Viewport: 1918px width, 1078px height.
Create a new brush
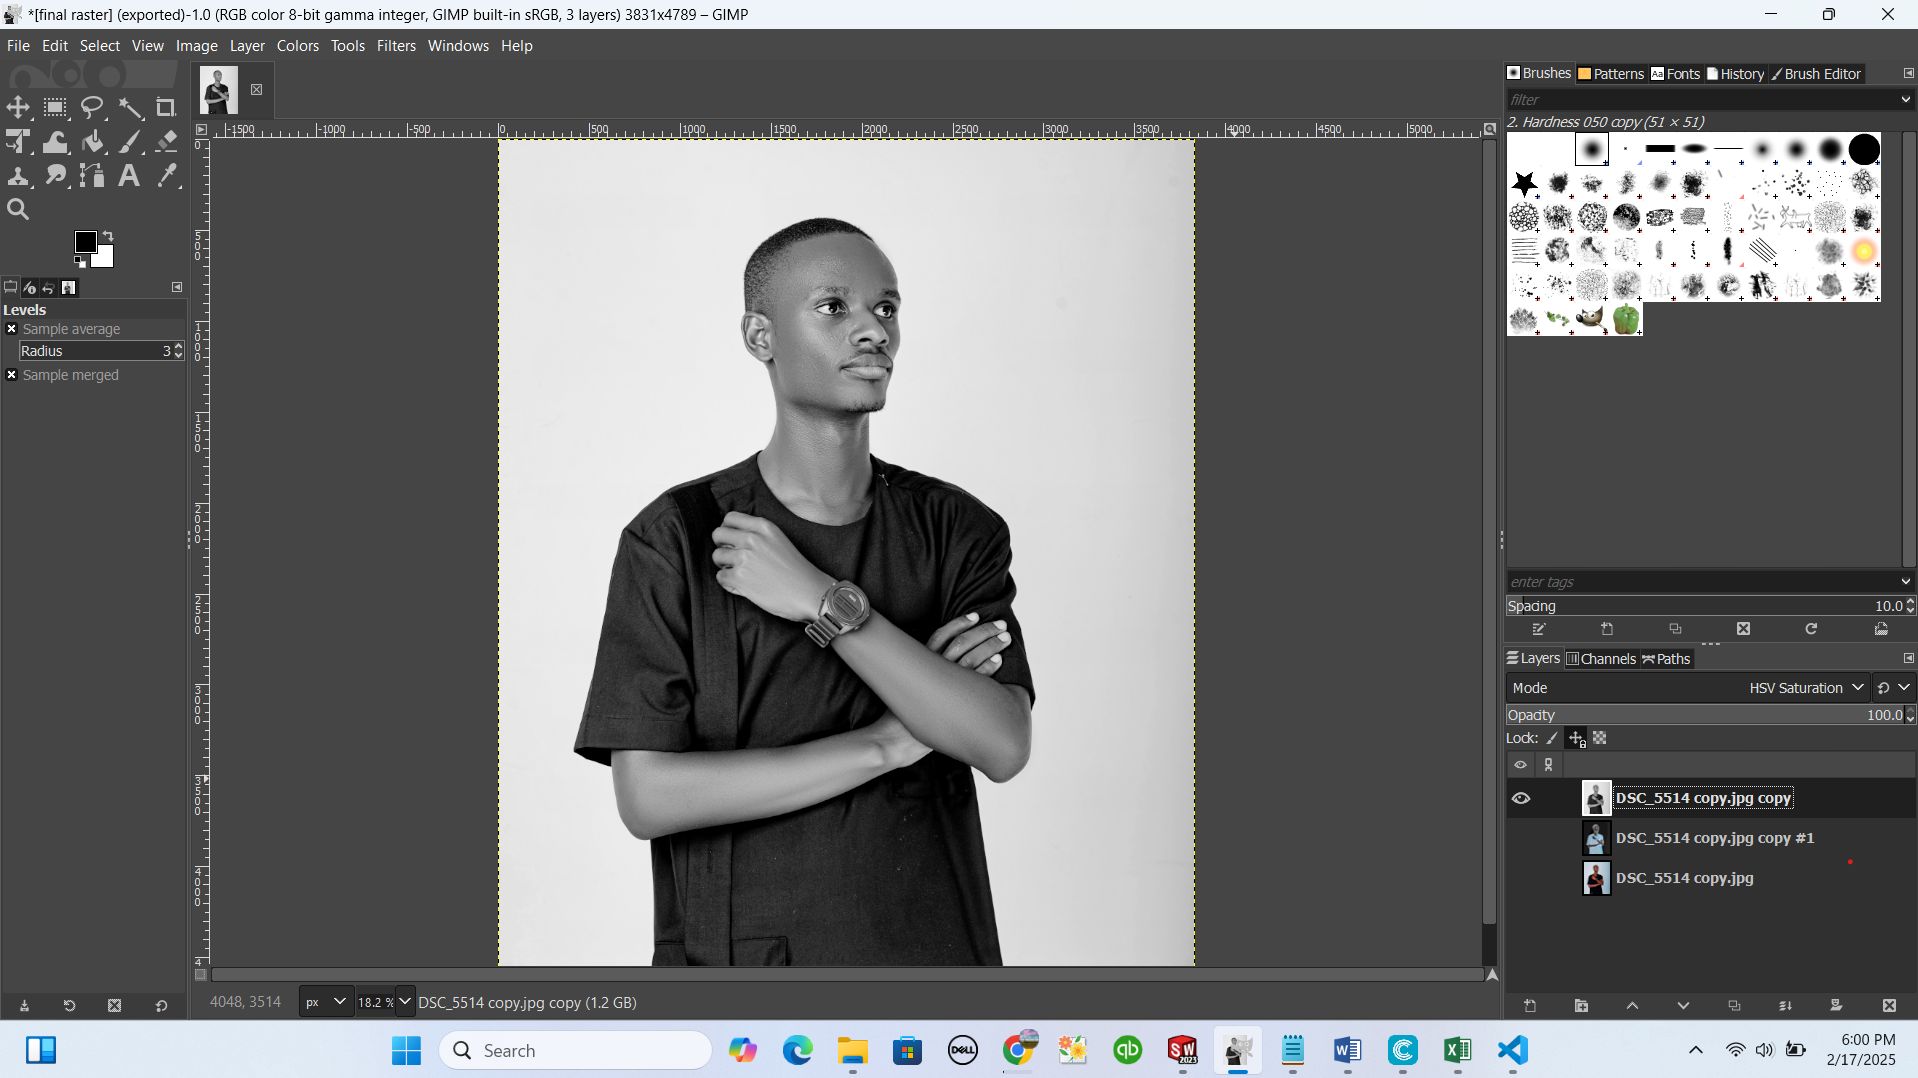(x=1607, y=629)
